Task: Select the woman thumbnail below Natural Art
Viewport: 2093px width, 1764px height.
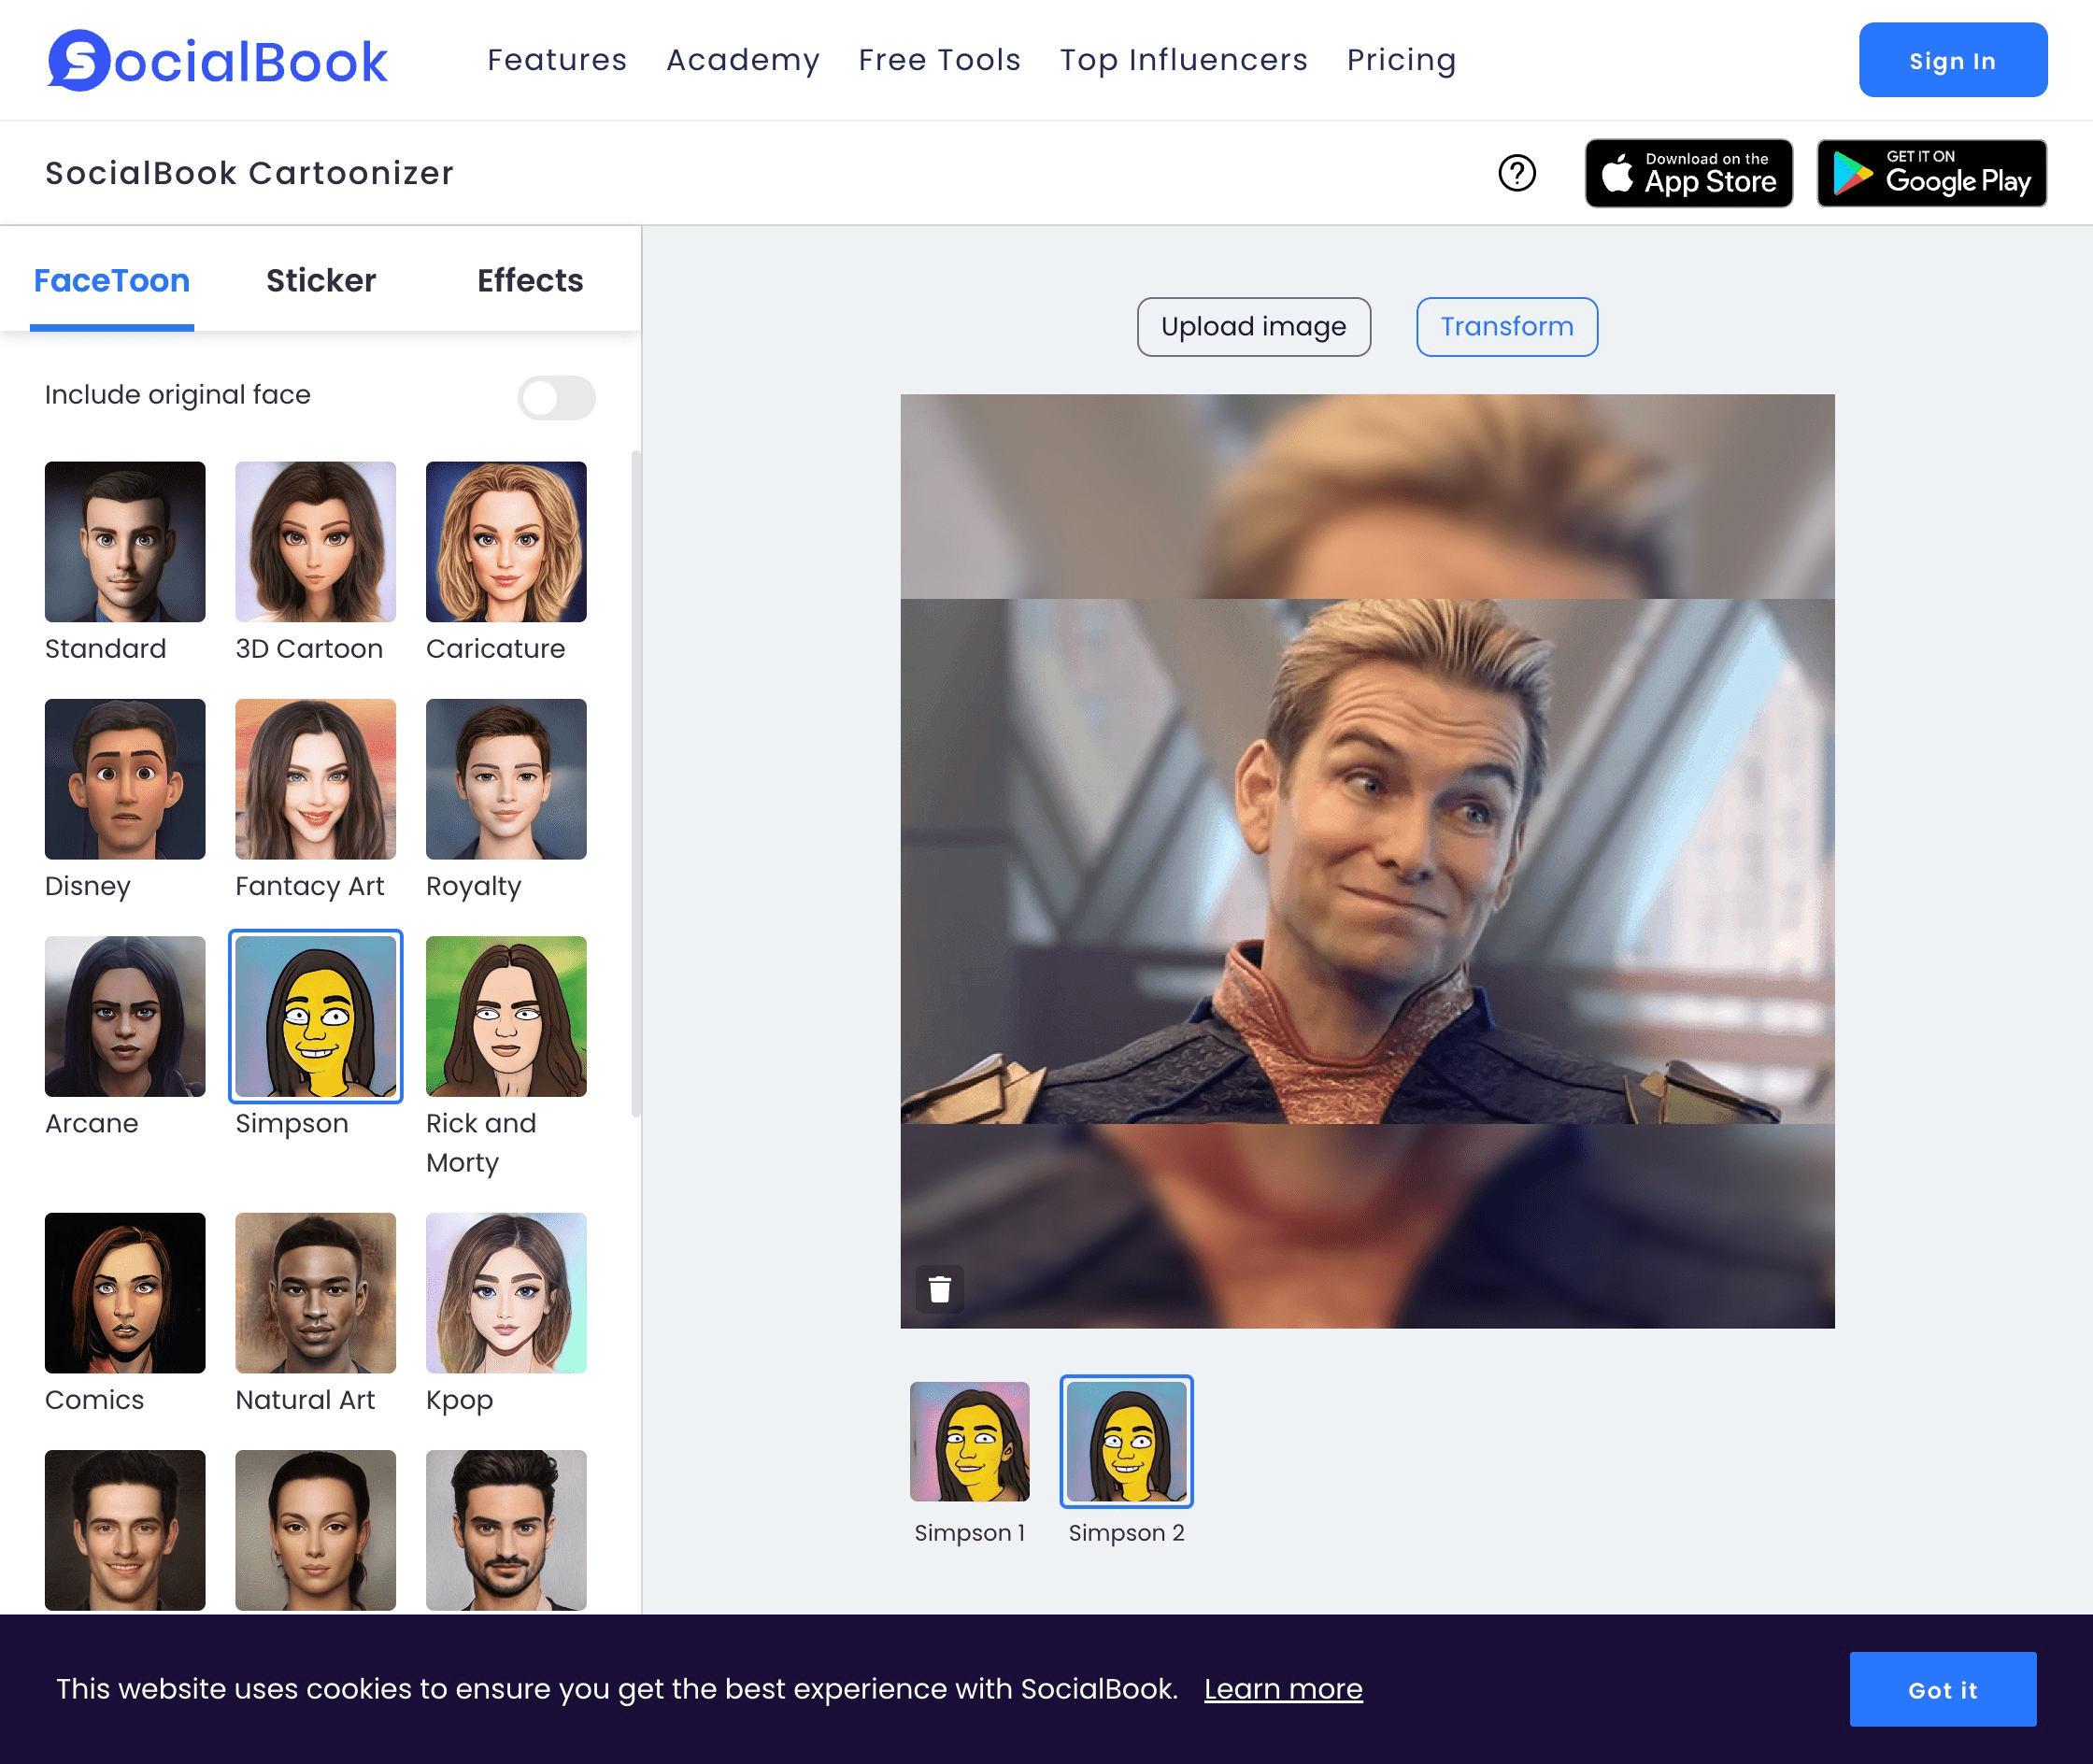Action: [x=316, y=1530]
